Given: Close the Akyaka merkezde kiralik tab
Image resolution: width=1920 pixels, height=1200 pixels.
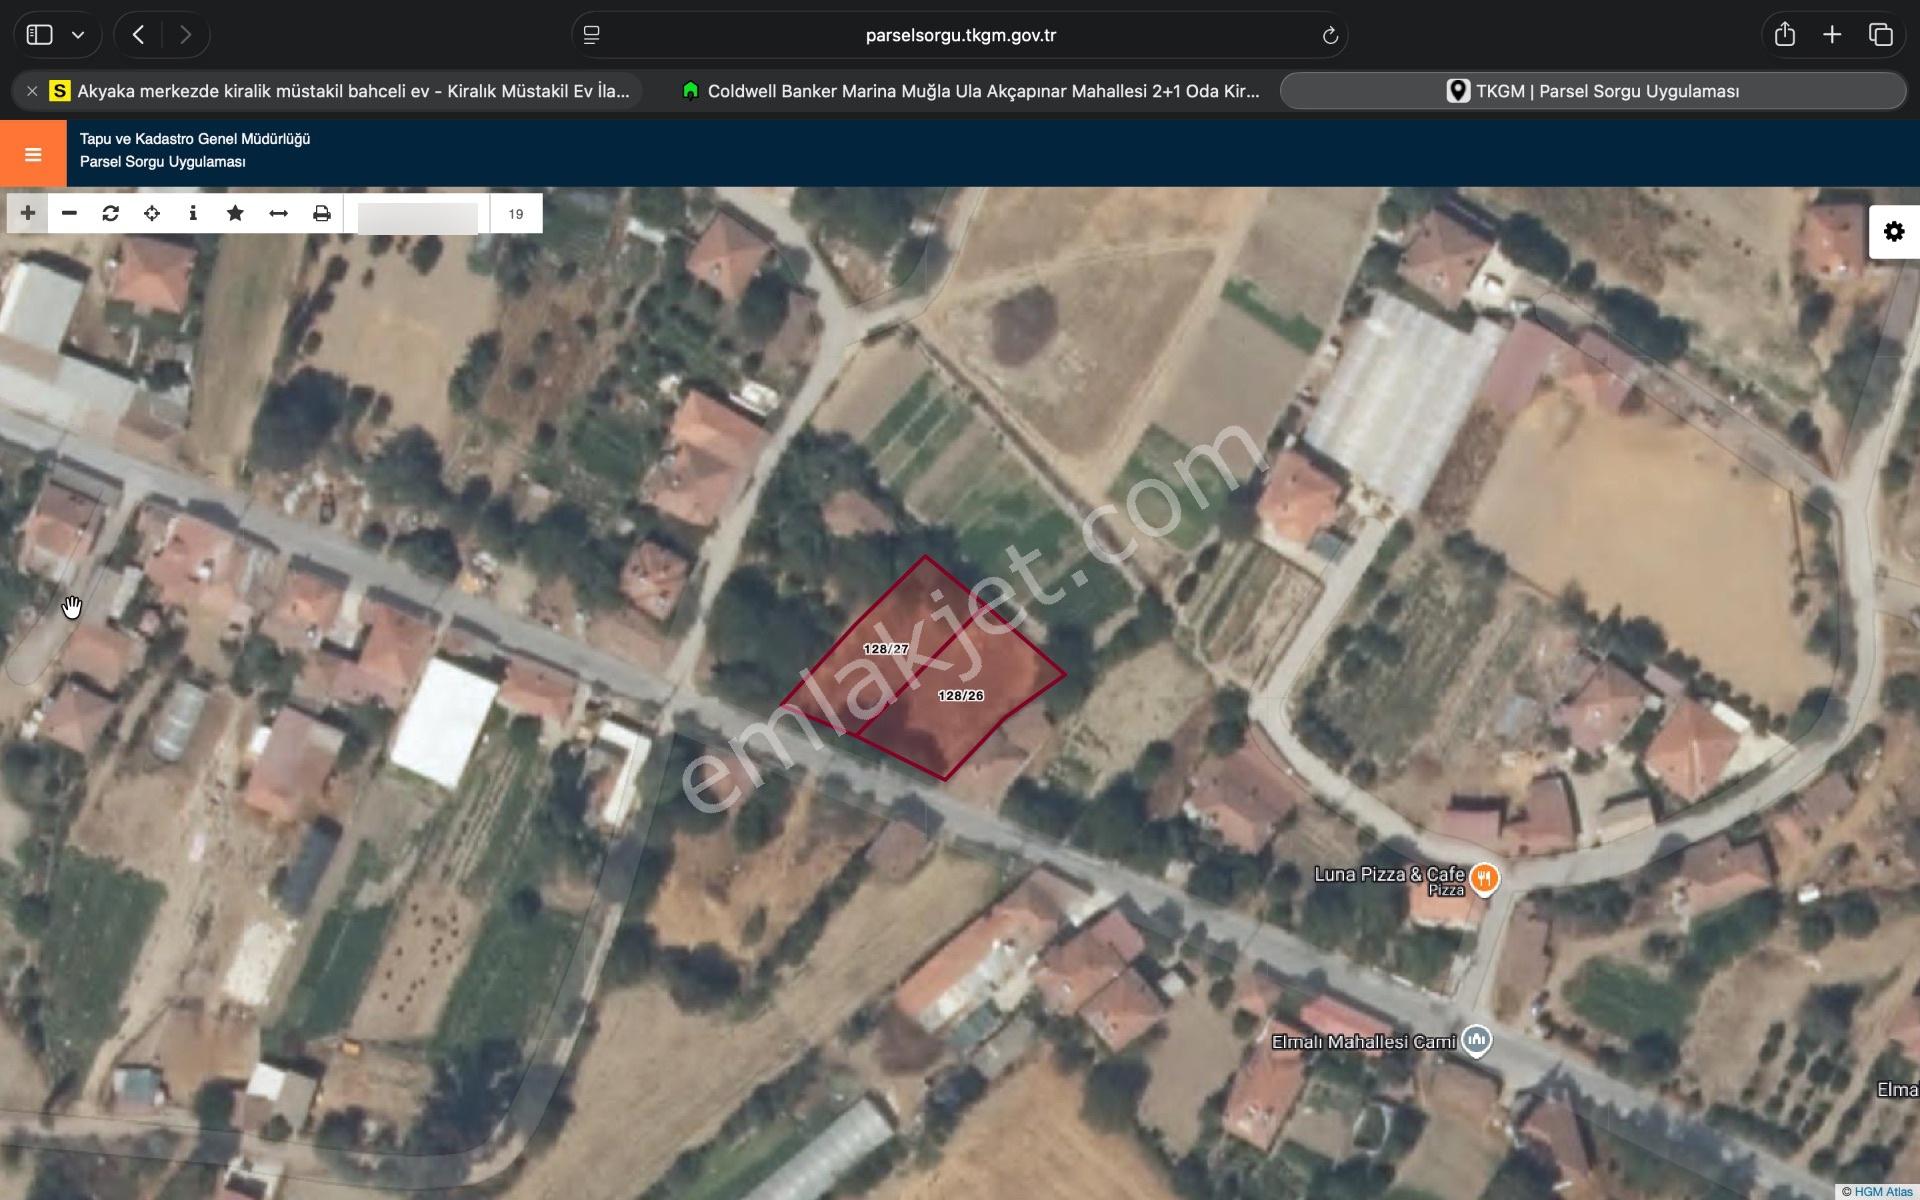Looking at the screenshot, I should pyautogui.click(x=32, y=91).
